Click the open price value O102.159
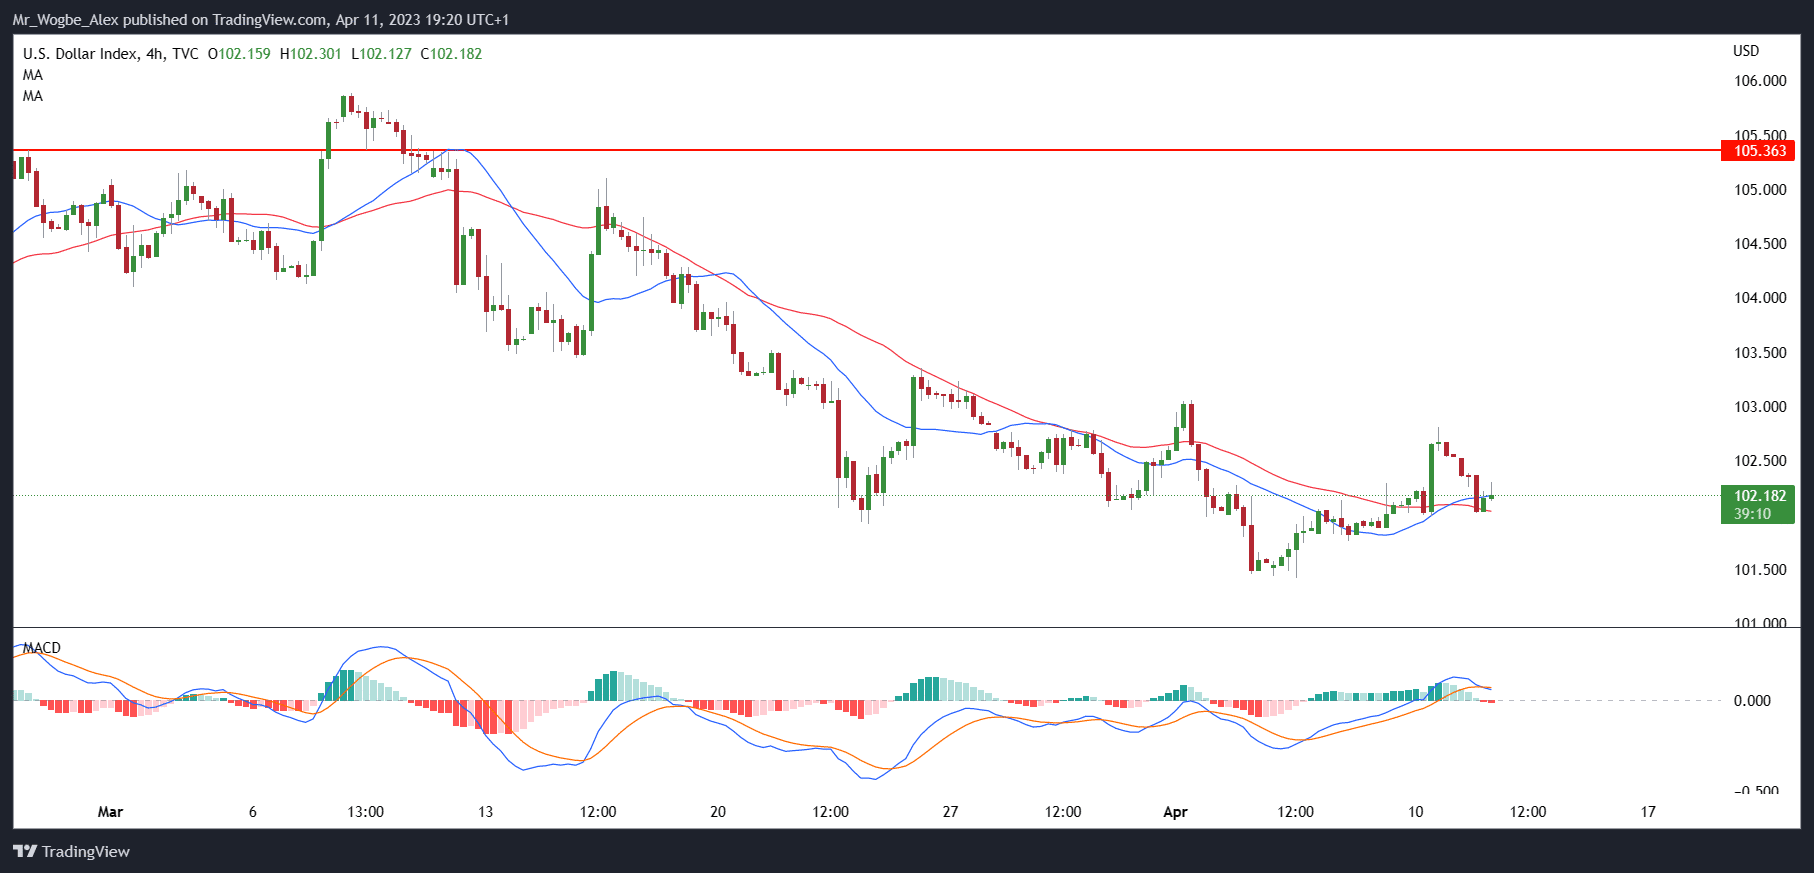 239,53
